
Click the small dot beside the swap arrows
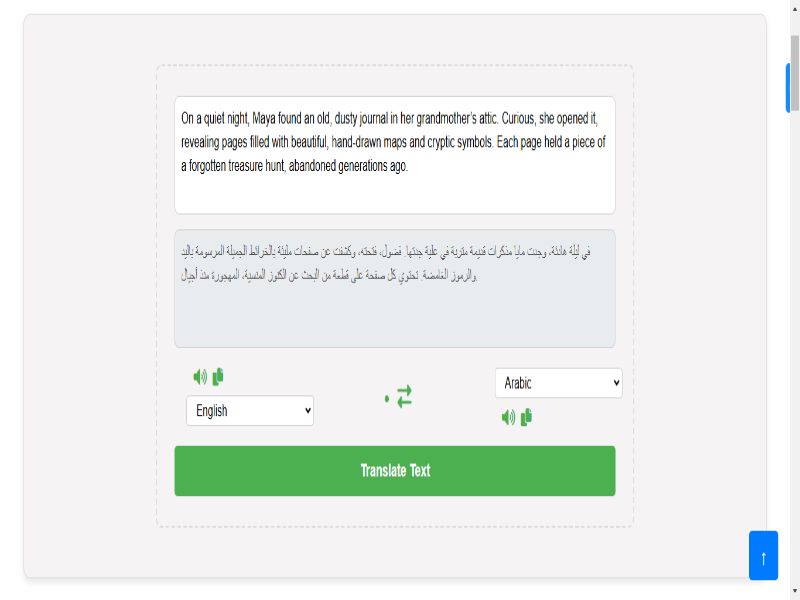point(387,399)
